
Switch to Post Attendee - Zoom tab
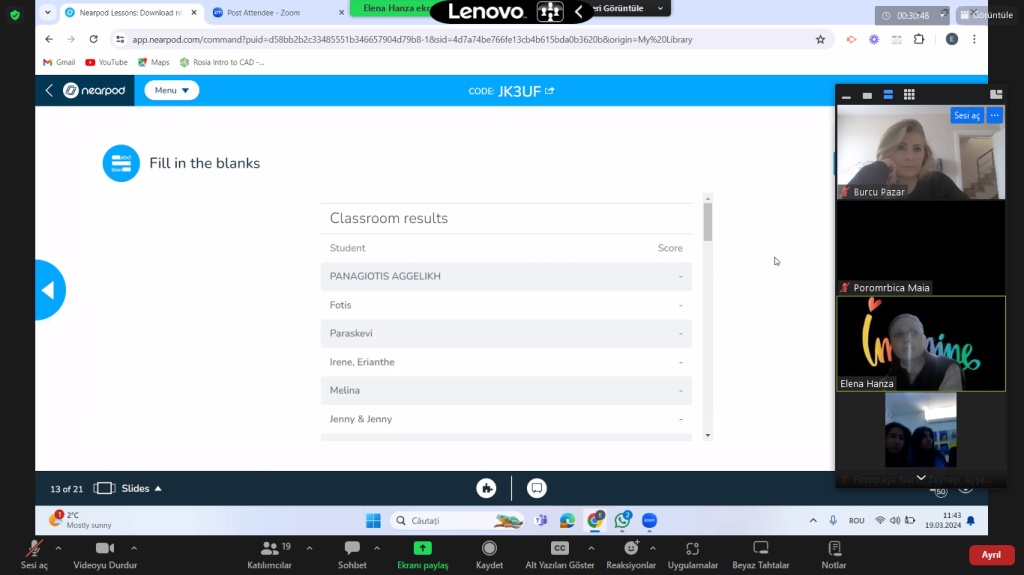click(x=270, y=12)
